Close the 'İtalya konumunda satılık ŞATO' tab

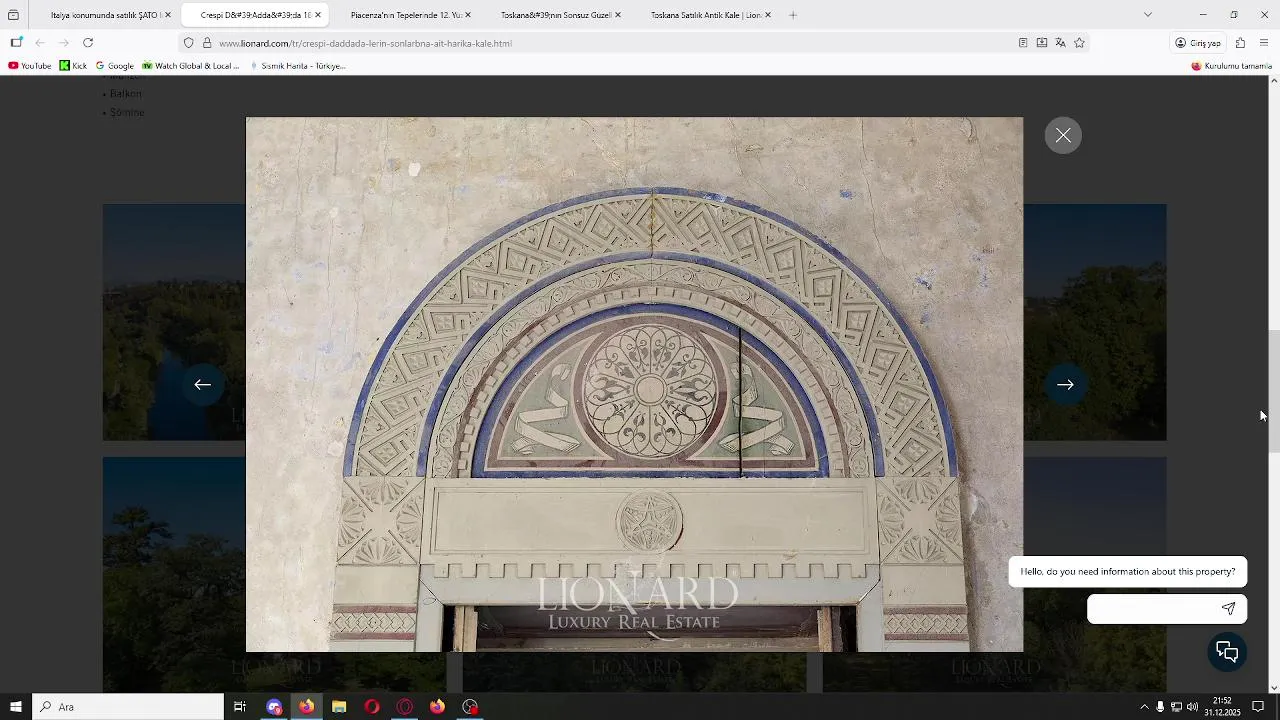click(x=168, y=15)
